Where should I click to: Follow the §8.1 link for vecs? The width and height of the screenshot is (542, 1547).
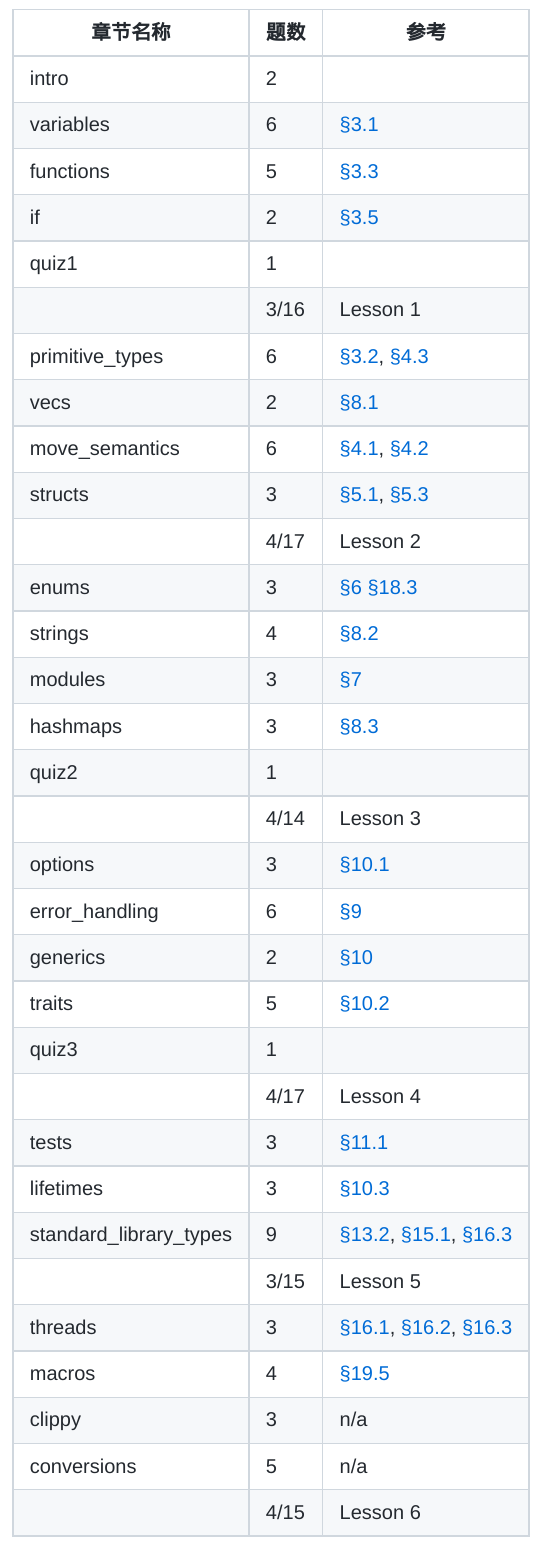pos(359,402)
